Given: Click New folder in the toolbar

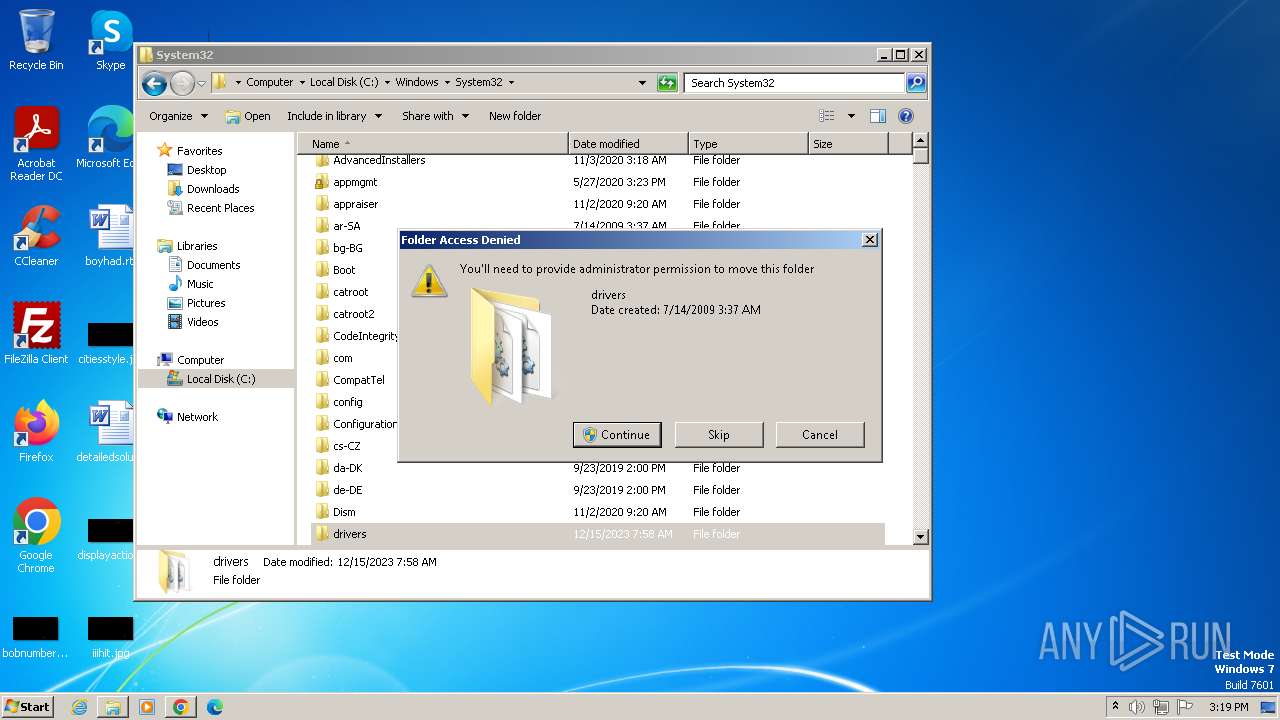Looking at the screenshot, I should (515, 116).
